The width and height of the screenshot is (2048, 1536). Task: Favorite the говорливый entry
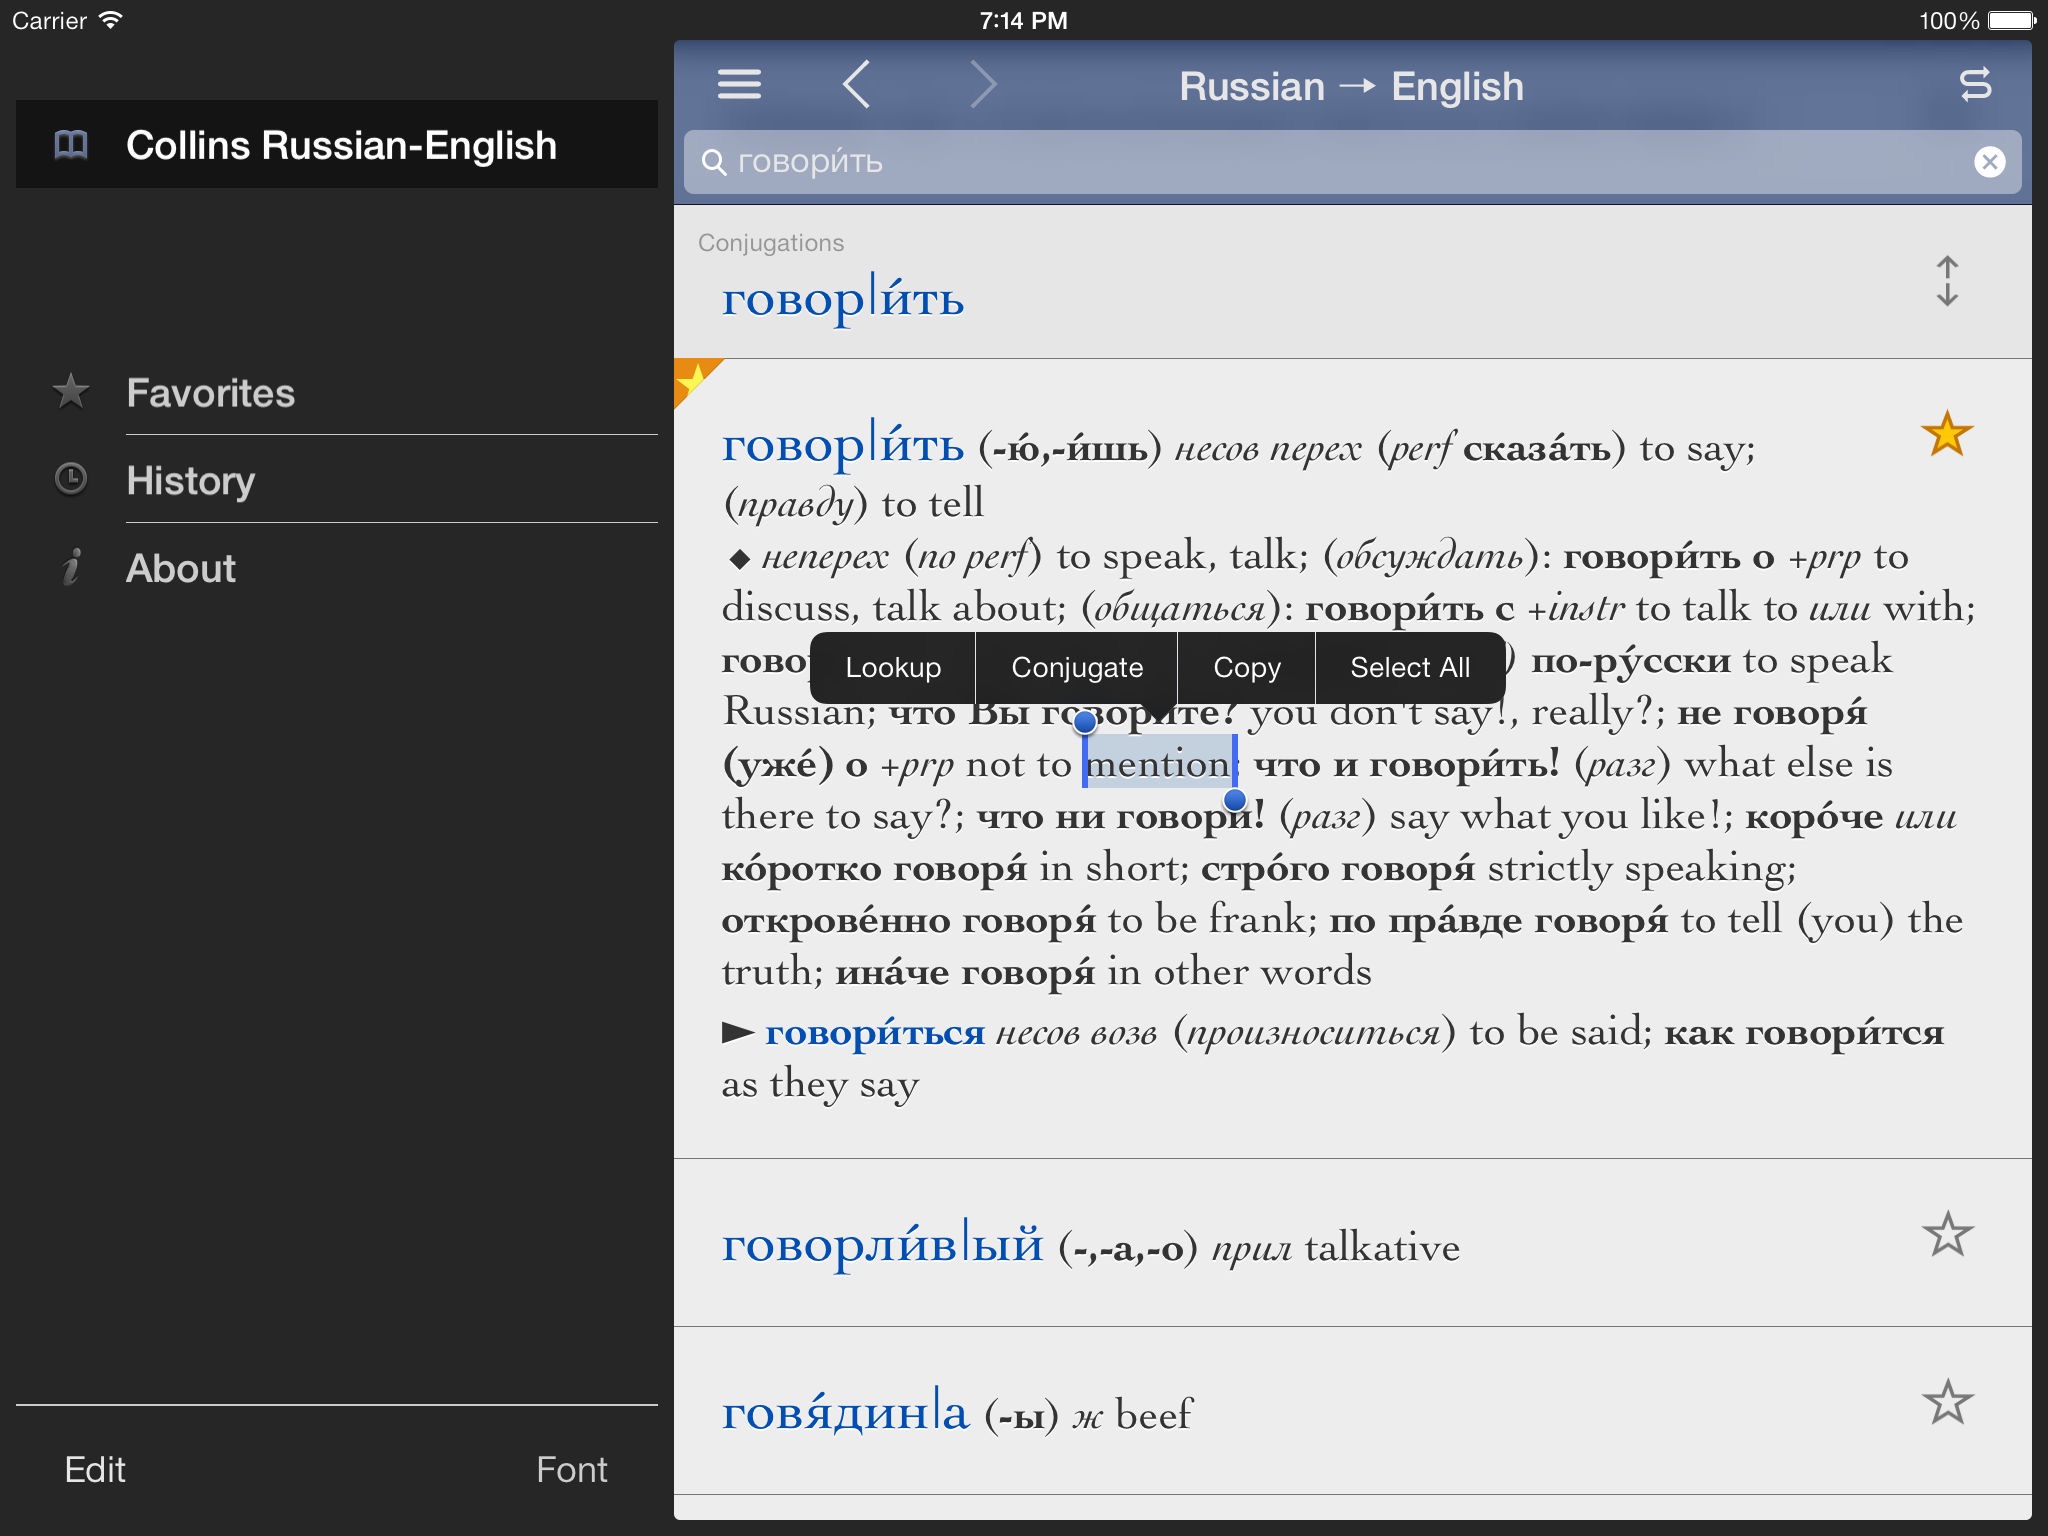(1946, 1235)
